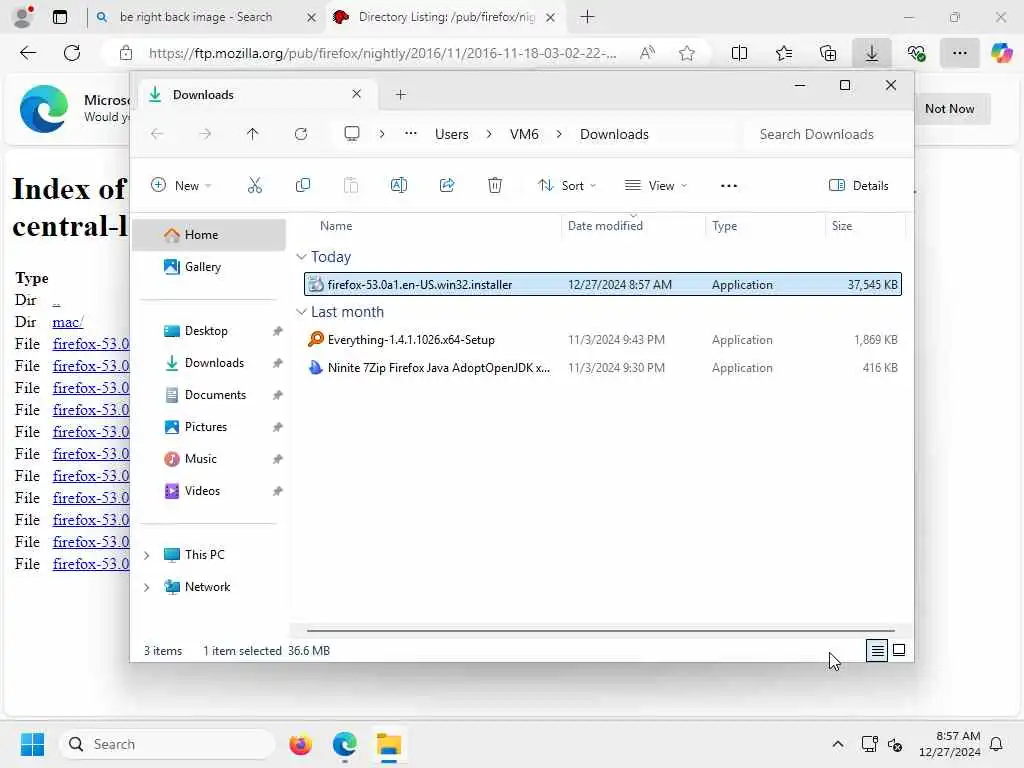
Task: Click the Edge address bar URL
Action: [382, 53]
